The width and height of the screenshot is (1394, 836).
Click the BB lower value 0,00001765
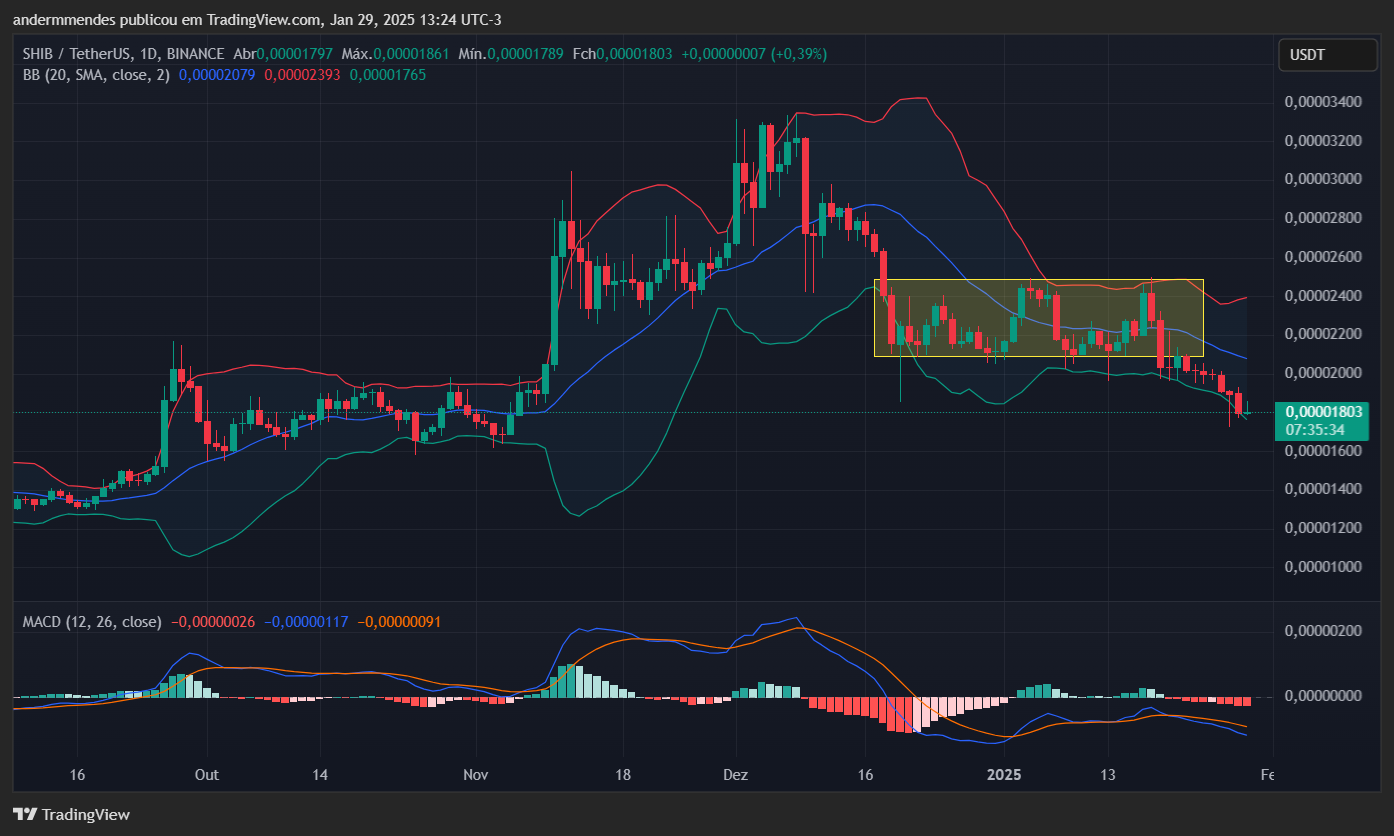(386, 73)
